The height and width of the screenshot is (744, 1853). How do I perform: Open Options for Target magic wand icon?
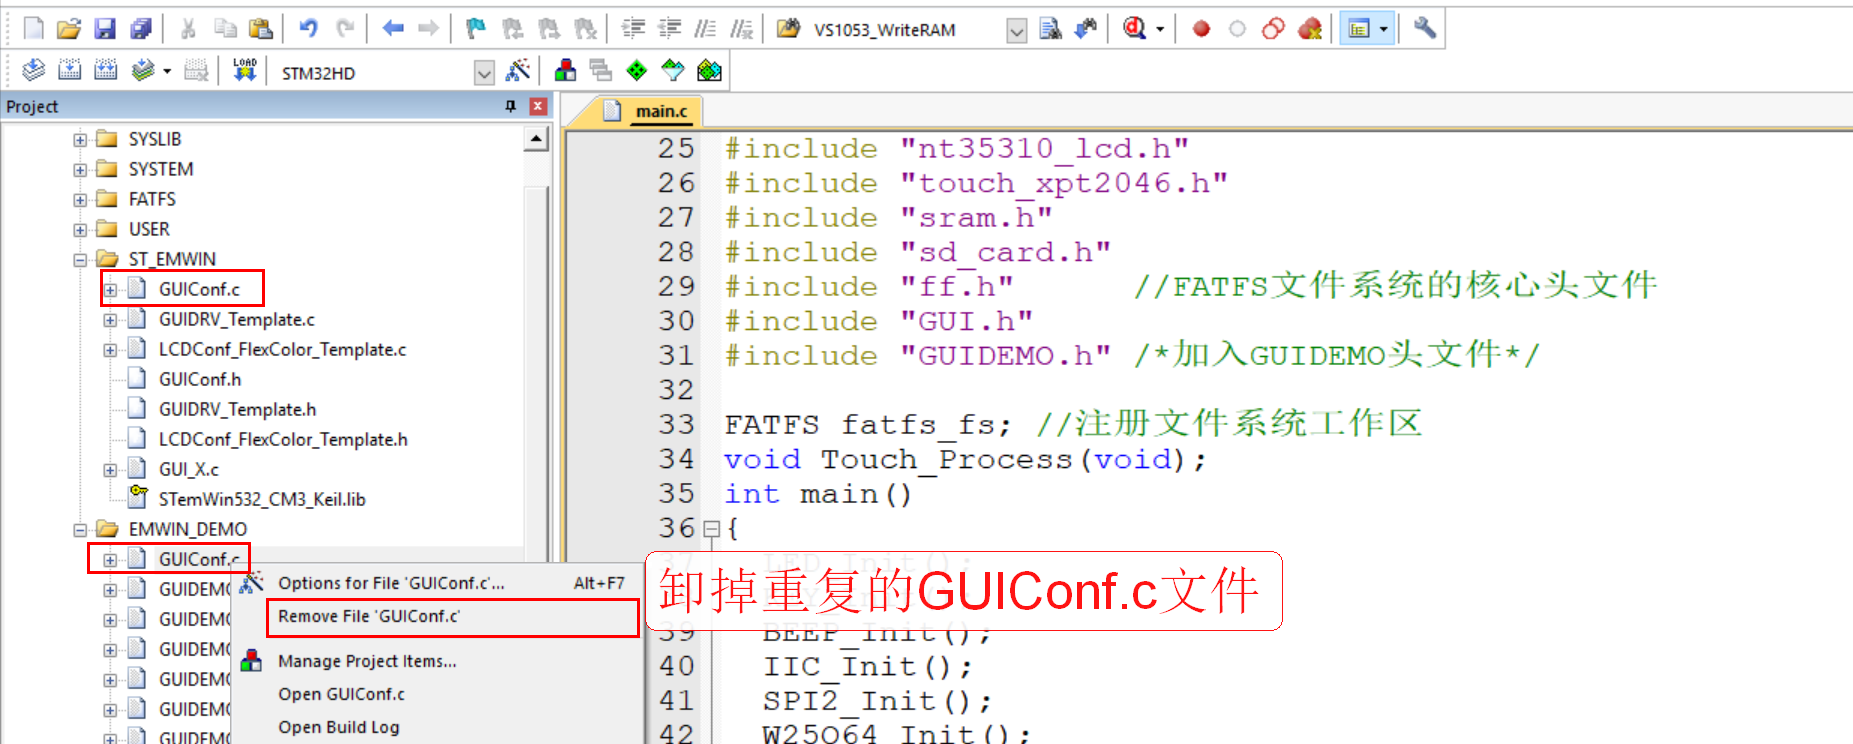[x=518, y=70]
